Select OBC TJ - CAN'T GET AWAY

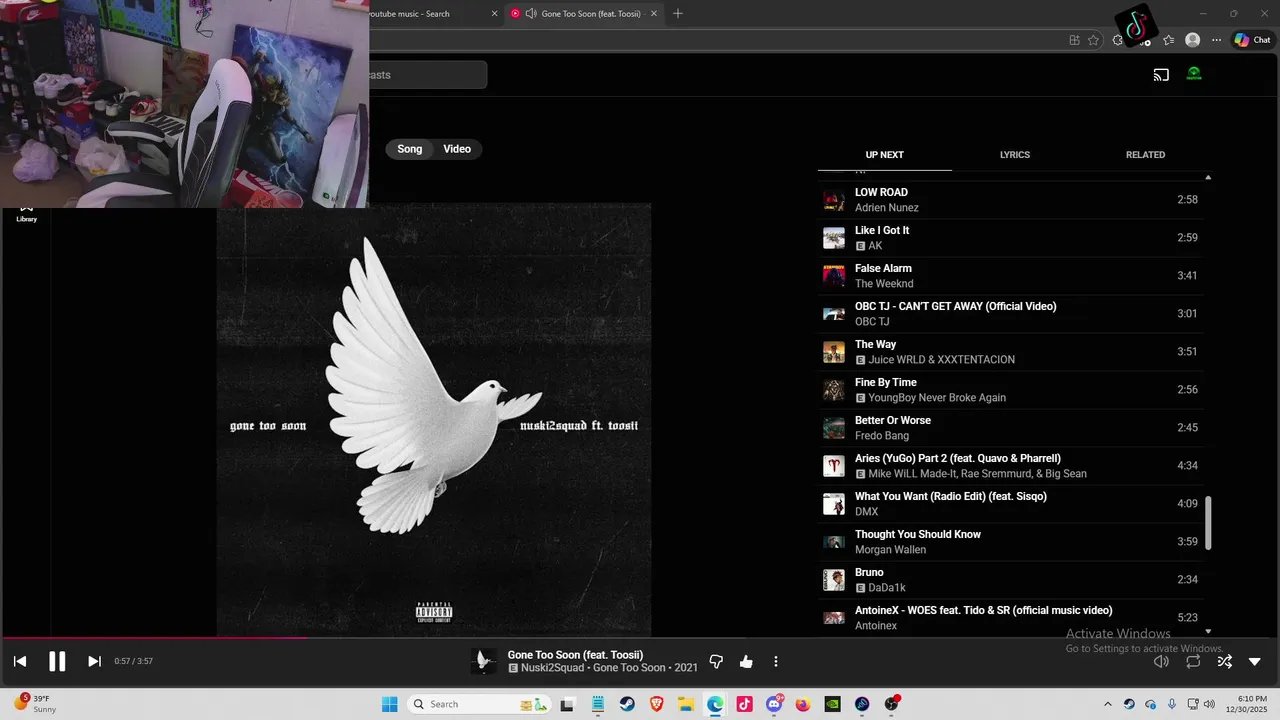[x=1010, y=314]
